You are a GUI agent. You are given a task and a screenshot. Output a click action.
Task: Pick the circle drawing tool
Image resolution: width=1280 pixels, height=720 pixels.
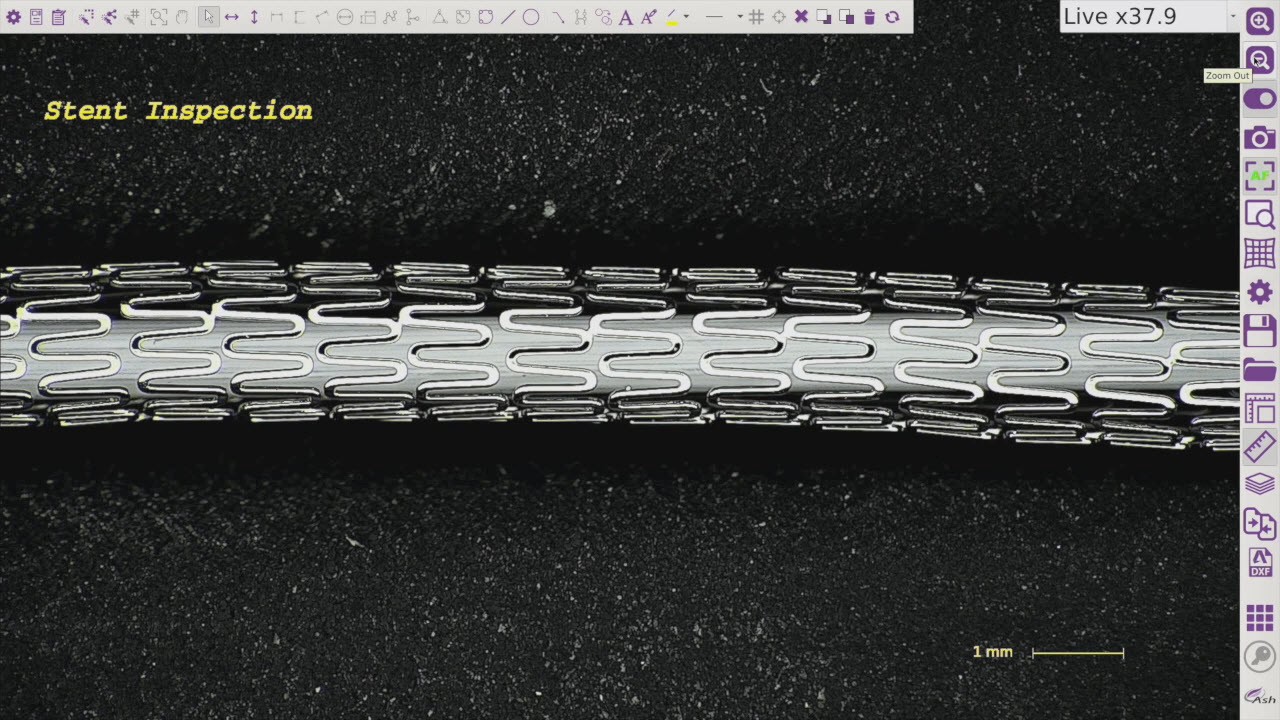click(x=531, y=17)
